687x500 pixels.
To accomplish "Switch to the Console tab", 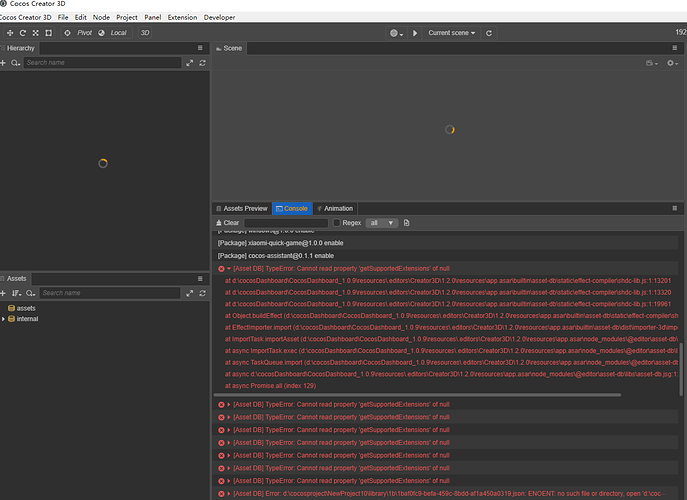I will 292,209.
